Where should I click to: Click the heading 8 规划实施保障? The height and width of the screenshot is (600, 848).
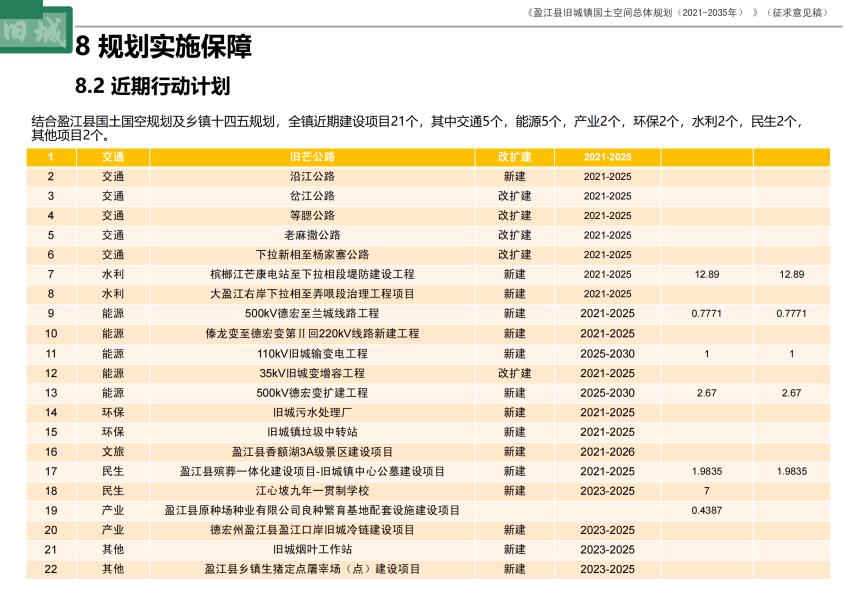click(164, 47)
